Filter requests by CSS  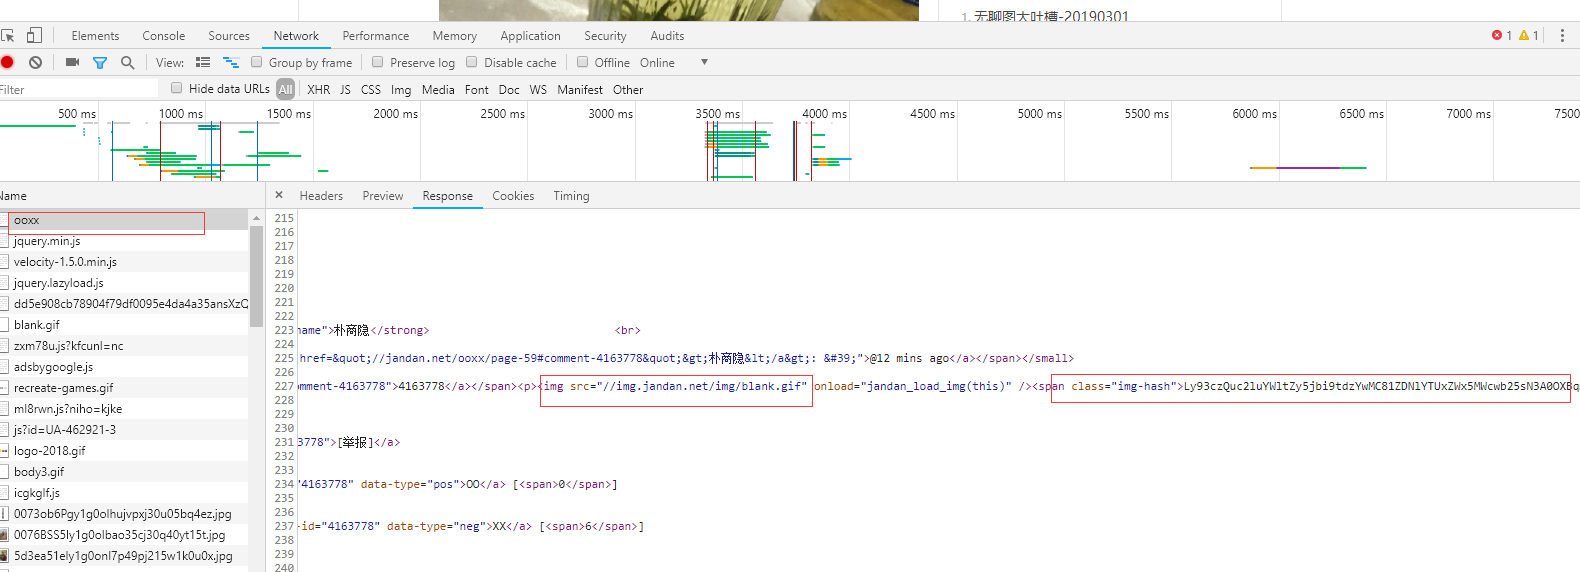pyautogui.click(x=371, y=89)
